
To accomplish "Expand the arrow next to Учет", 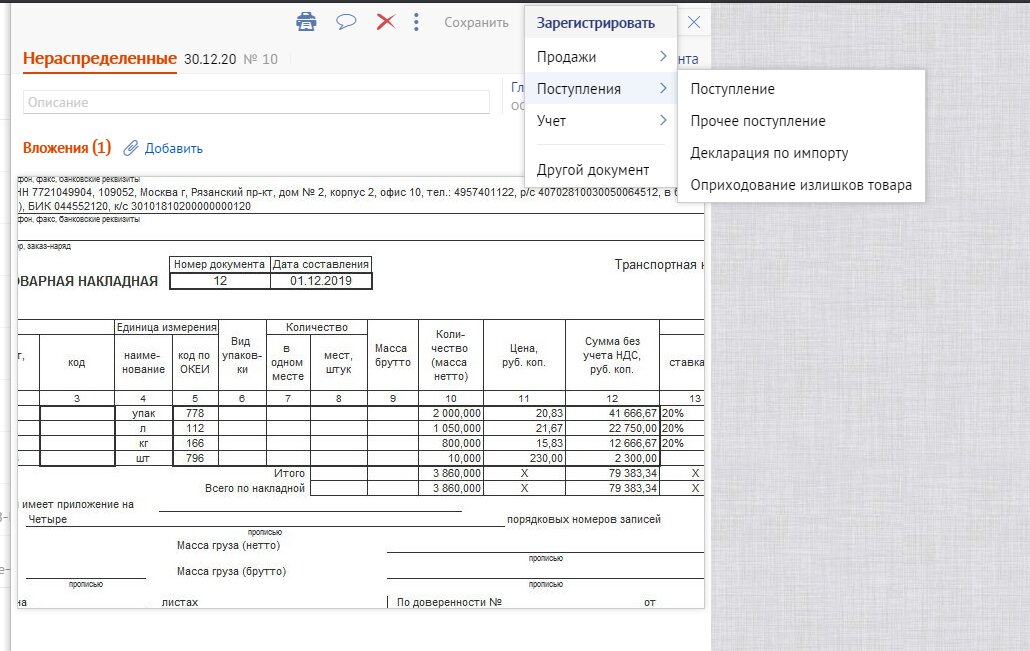I will click(x=663, y=120).
